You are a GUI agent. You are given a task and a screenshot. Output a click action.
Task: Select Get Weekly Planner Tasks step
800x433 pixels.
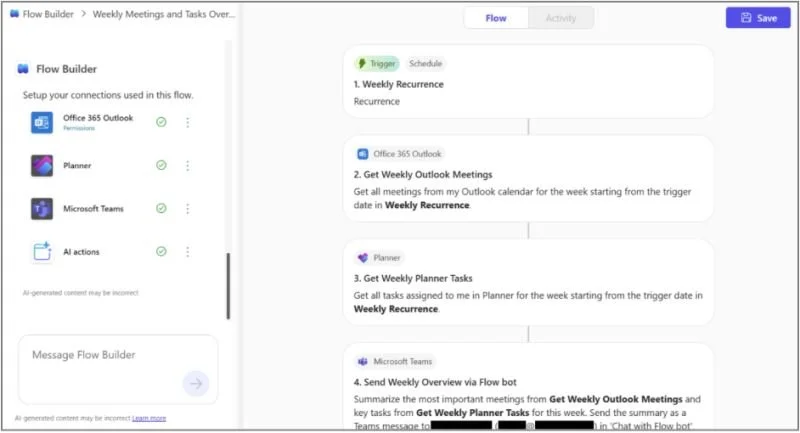pyautogui.click(x=413, y=278)
